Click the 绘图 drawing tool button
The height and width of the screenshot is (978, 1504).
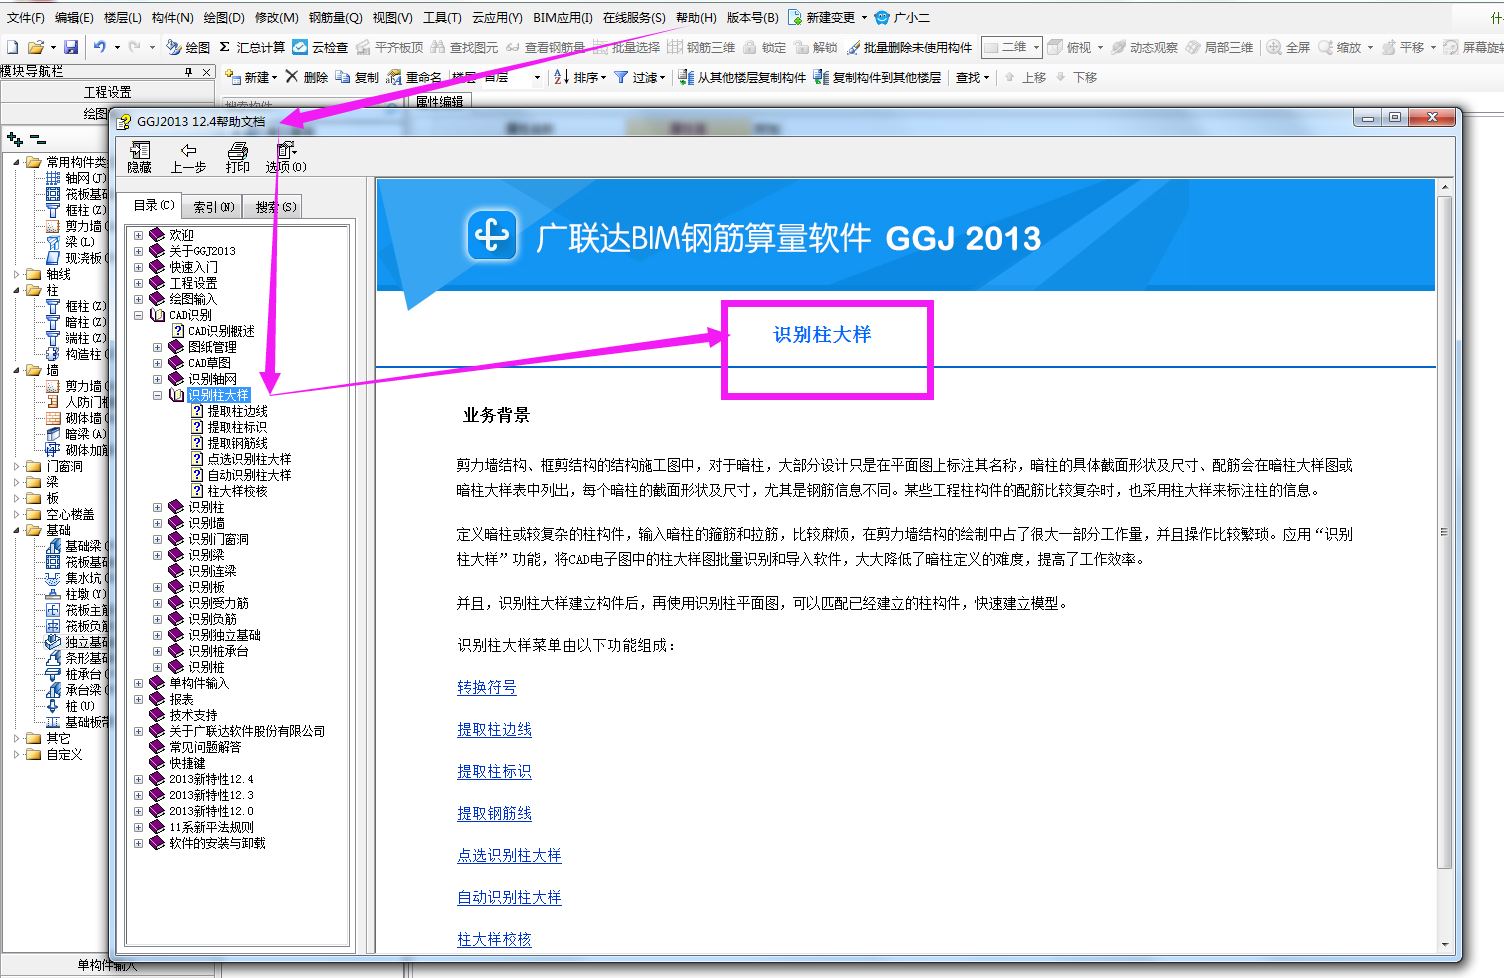click(x=188, y=47)
